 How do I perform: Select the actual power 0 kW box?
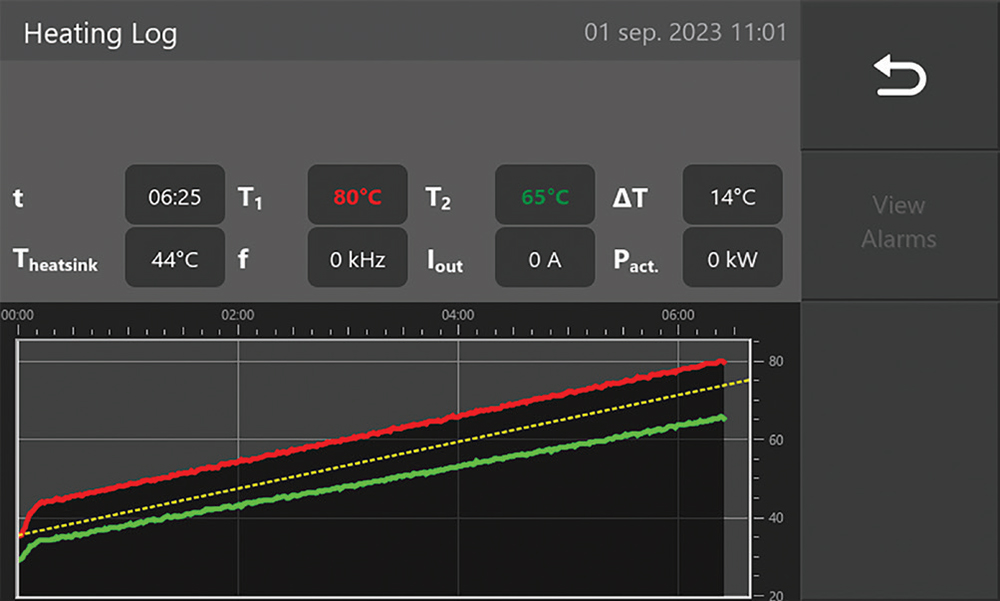(x=732, y=259)
